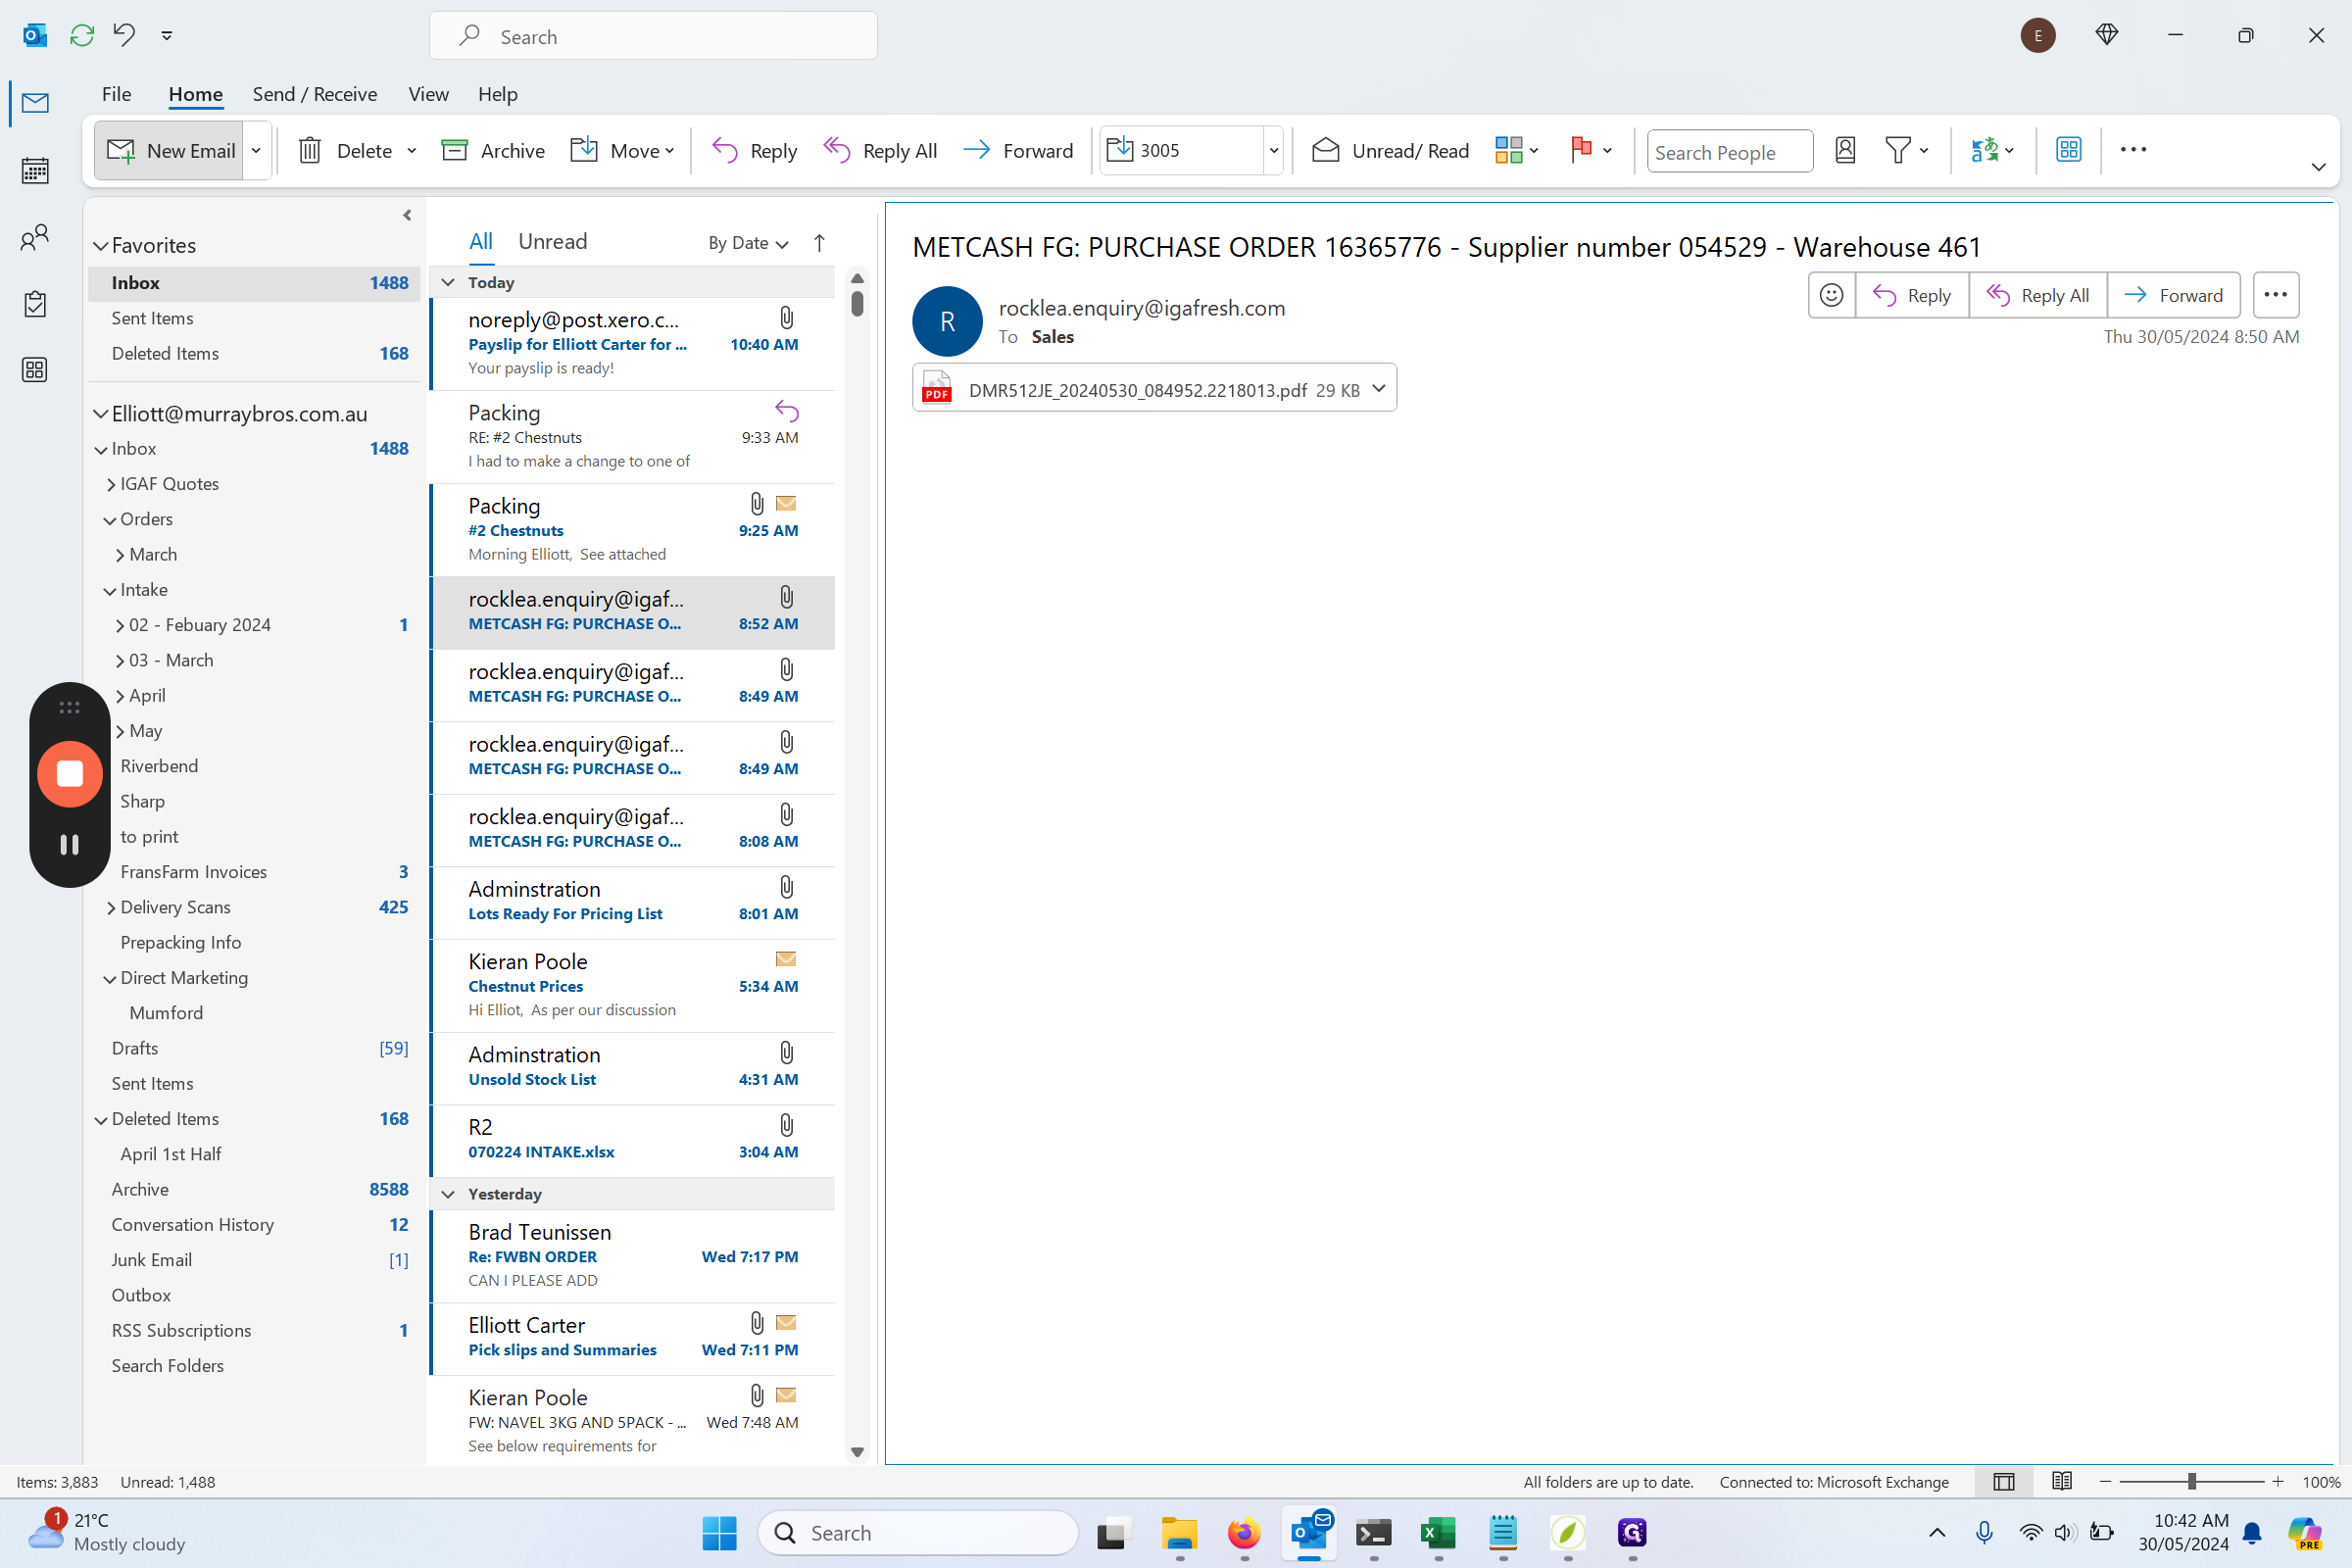2352x1568 pixels.
Task: Open the Move dropdown
Action: (622, 150)
